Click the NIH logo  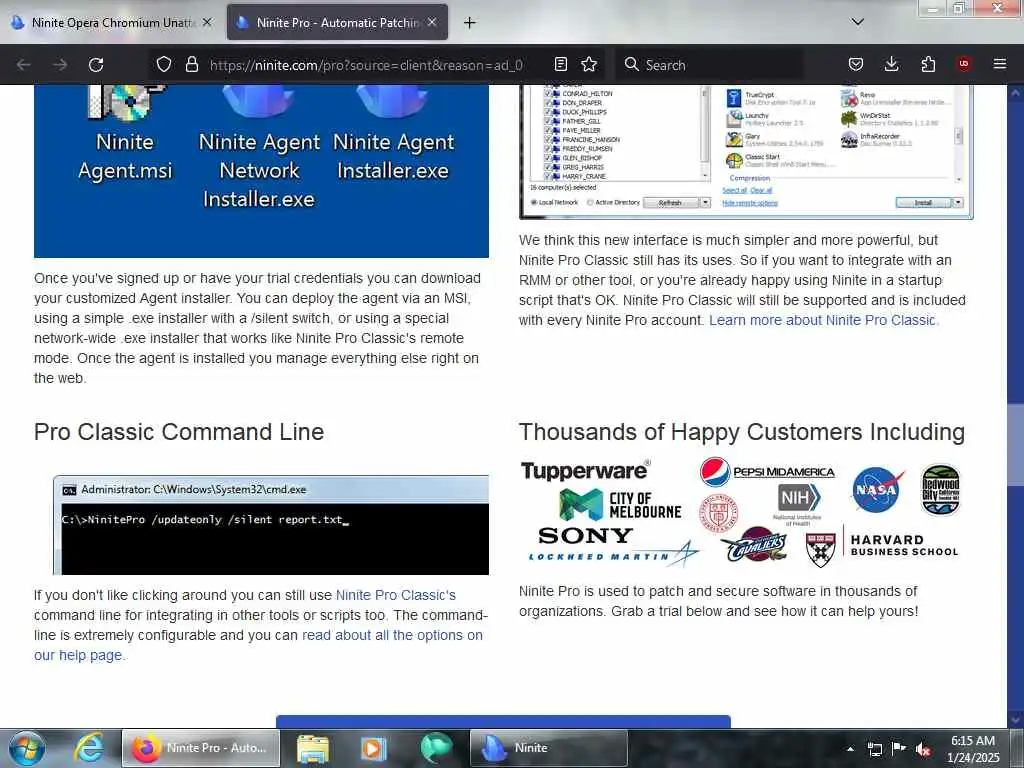coord(798,503)
